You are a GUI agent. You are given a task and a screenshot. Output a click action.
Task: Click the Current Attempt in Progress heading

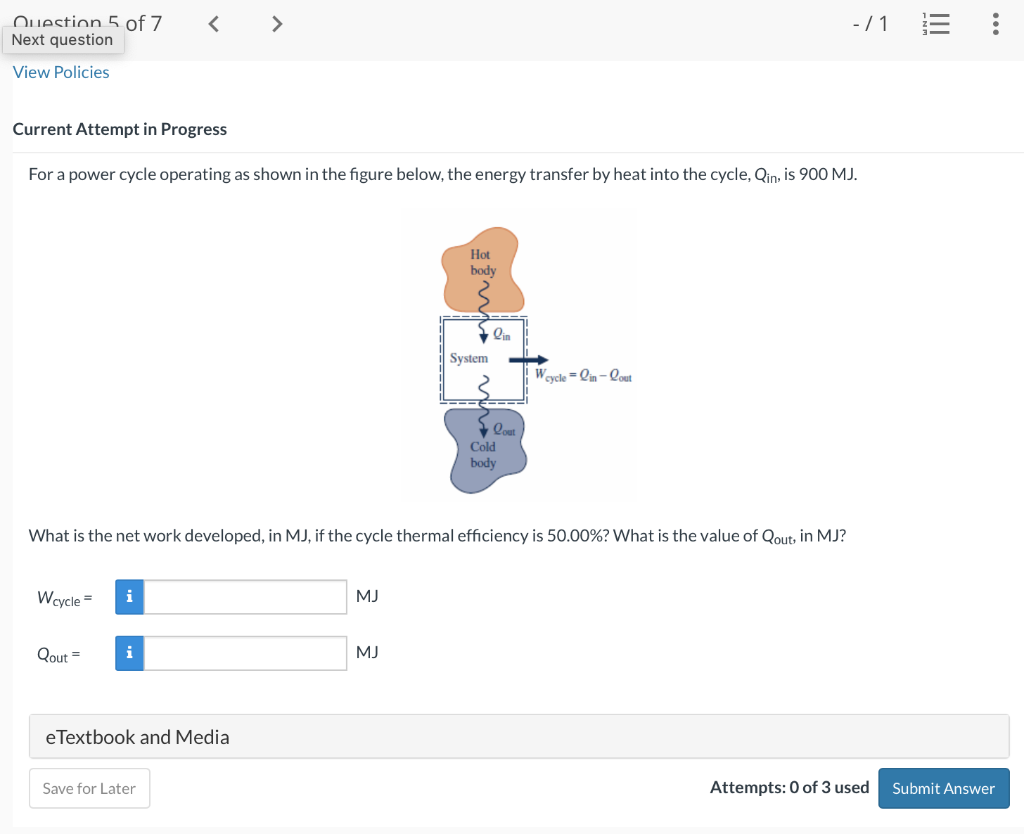point(120,129)
